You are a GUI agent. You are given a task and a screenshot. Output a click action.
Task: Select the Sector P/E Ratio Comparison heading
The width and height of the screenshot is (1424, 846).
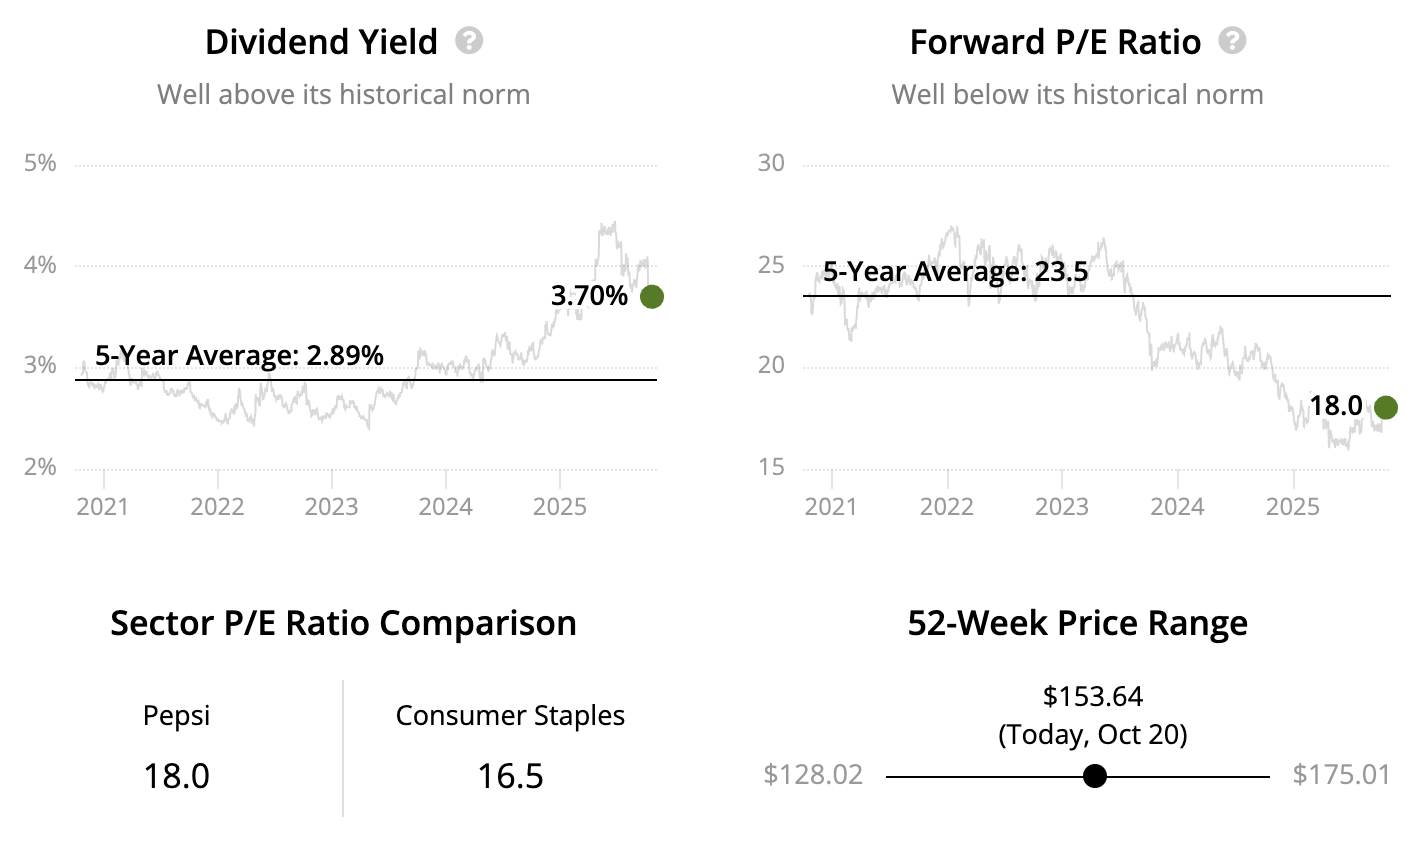coord(343,623)
